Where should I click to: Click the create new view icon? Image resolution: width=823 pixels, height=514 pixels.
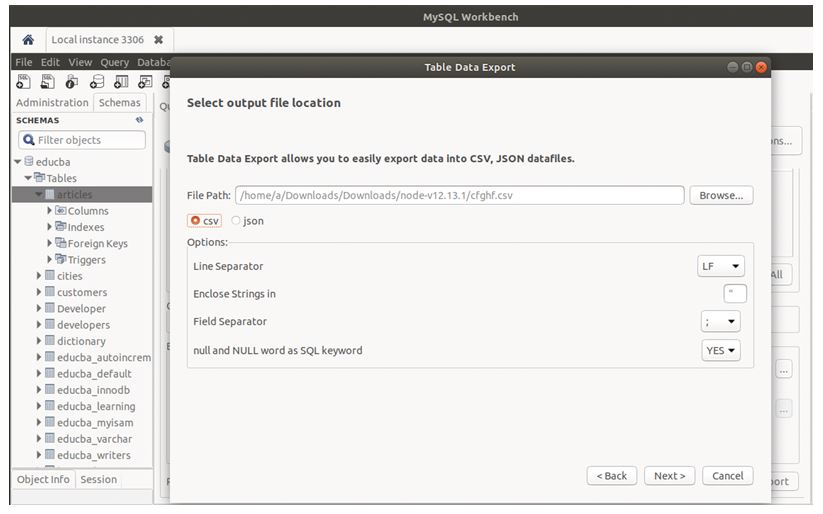(x=145, y=82)
